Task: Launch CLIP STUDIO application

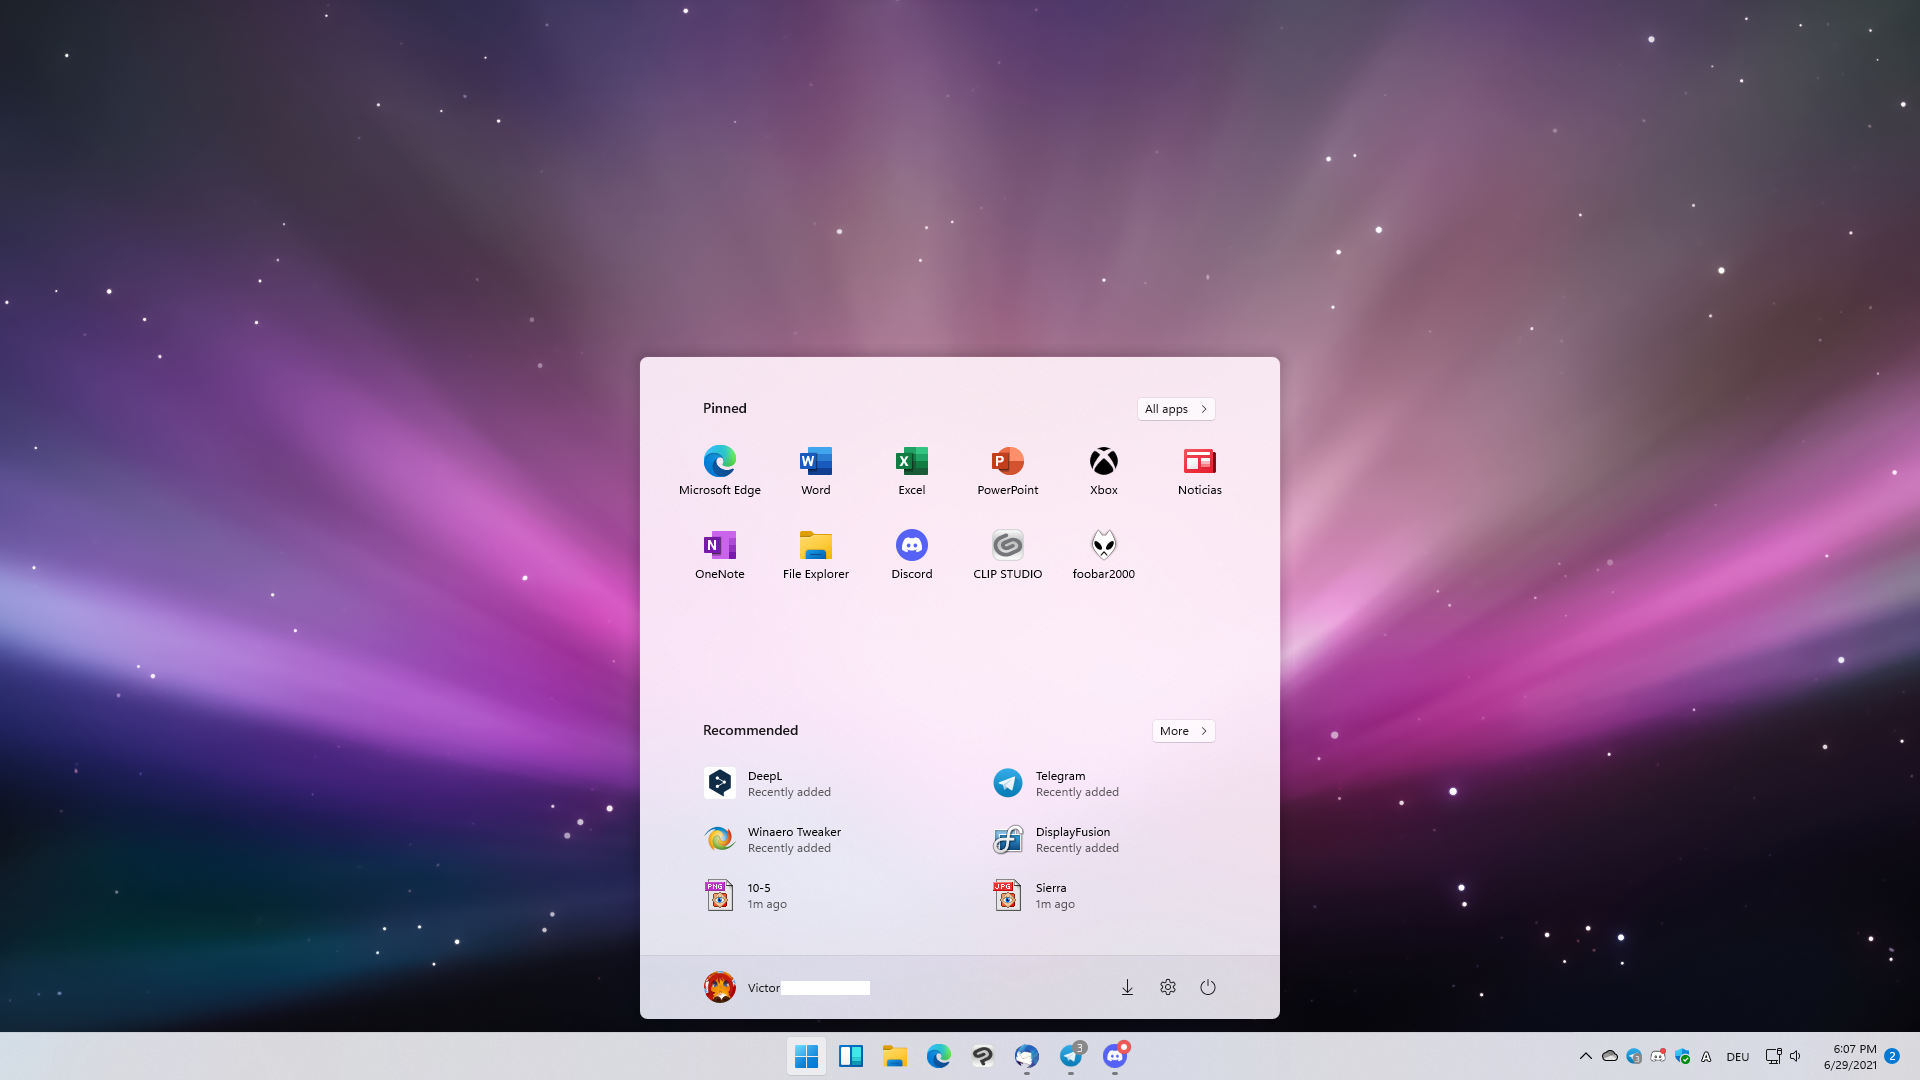Action: [x=1007, y=545]
